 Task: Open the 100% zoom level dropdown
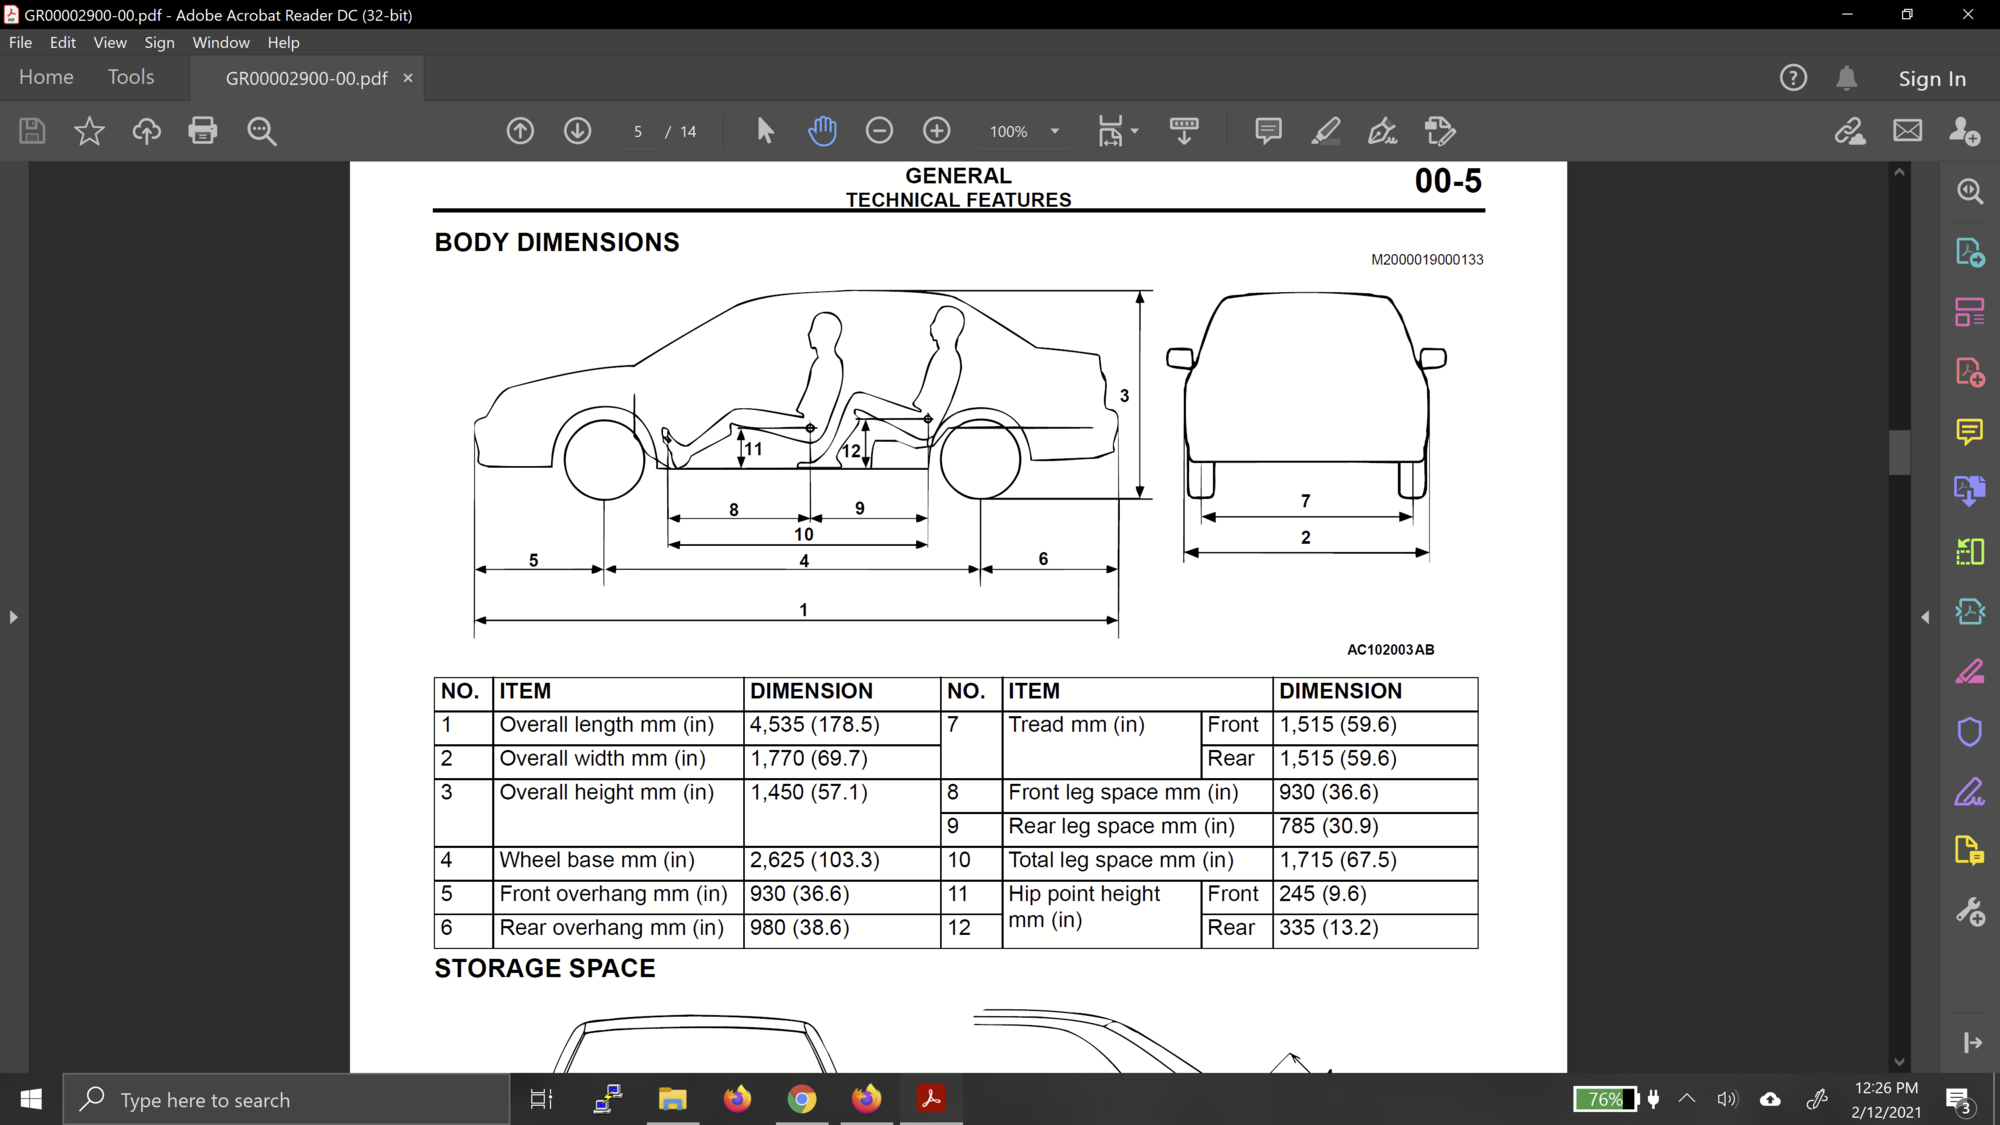1054,131
